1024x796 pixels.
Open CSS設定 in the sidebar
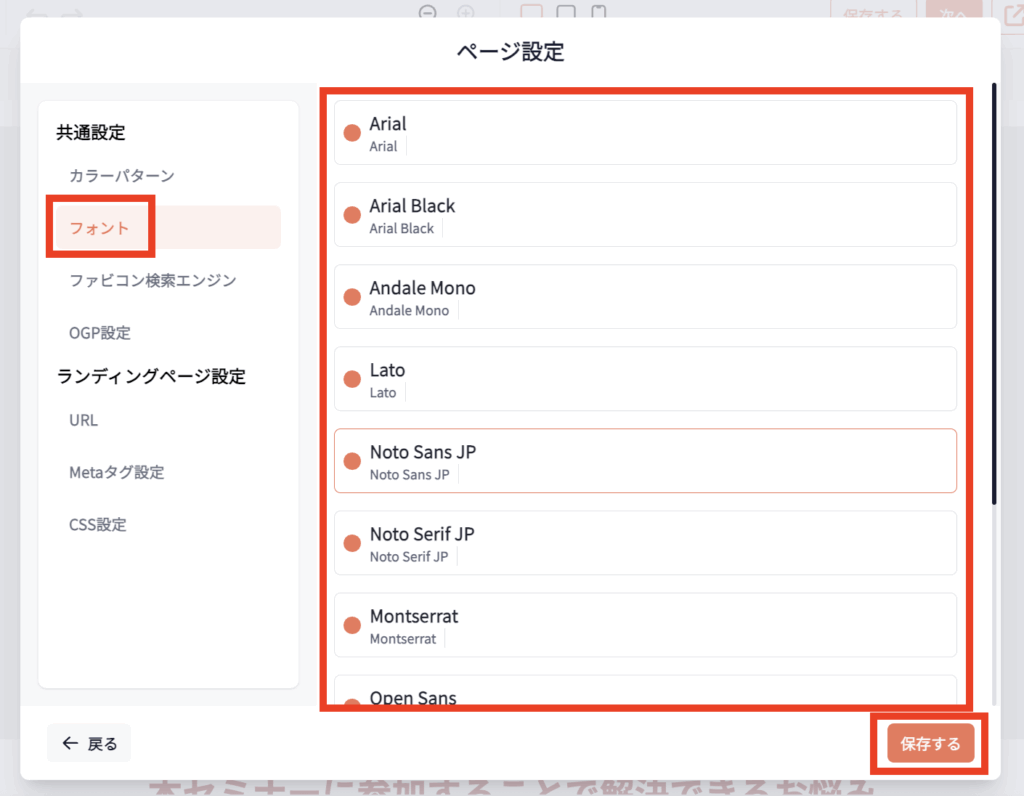pos(98,524)
